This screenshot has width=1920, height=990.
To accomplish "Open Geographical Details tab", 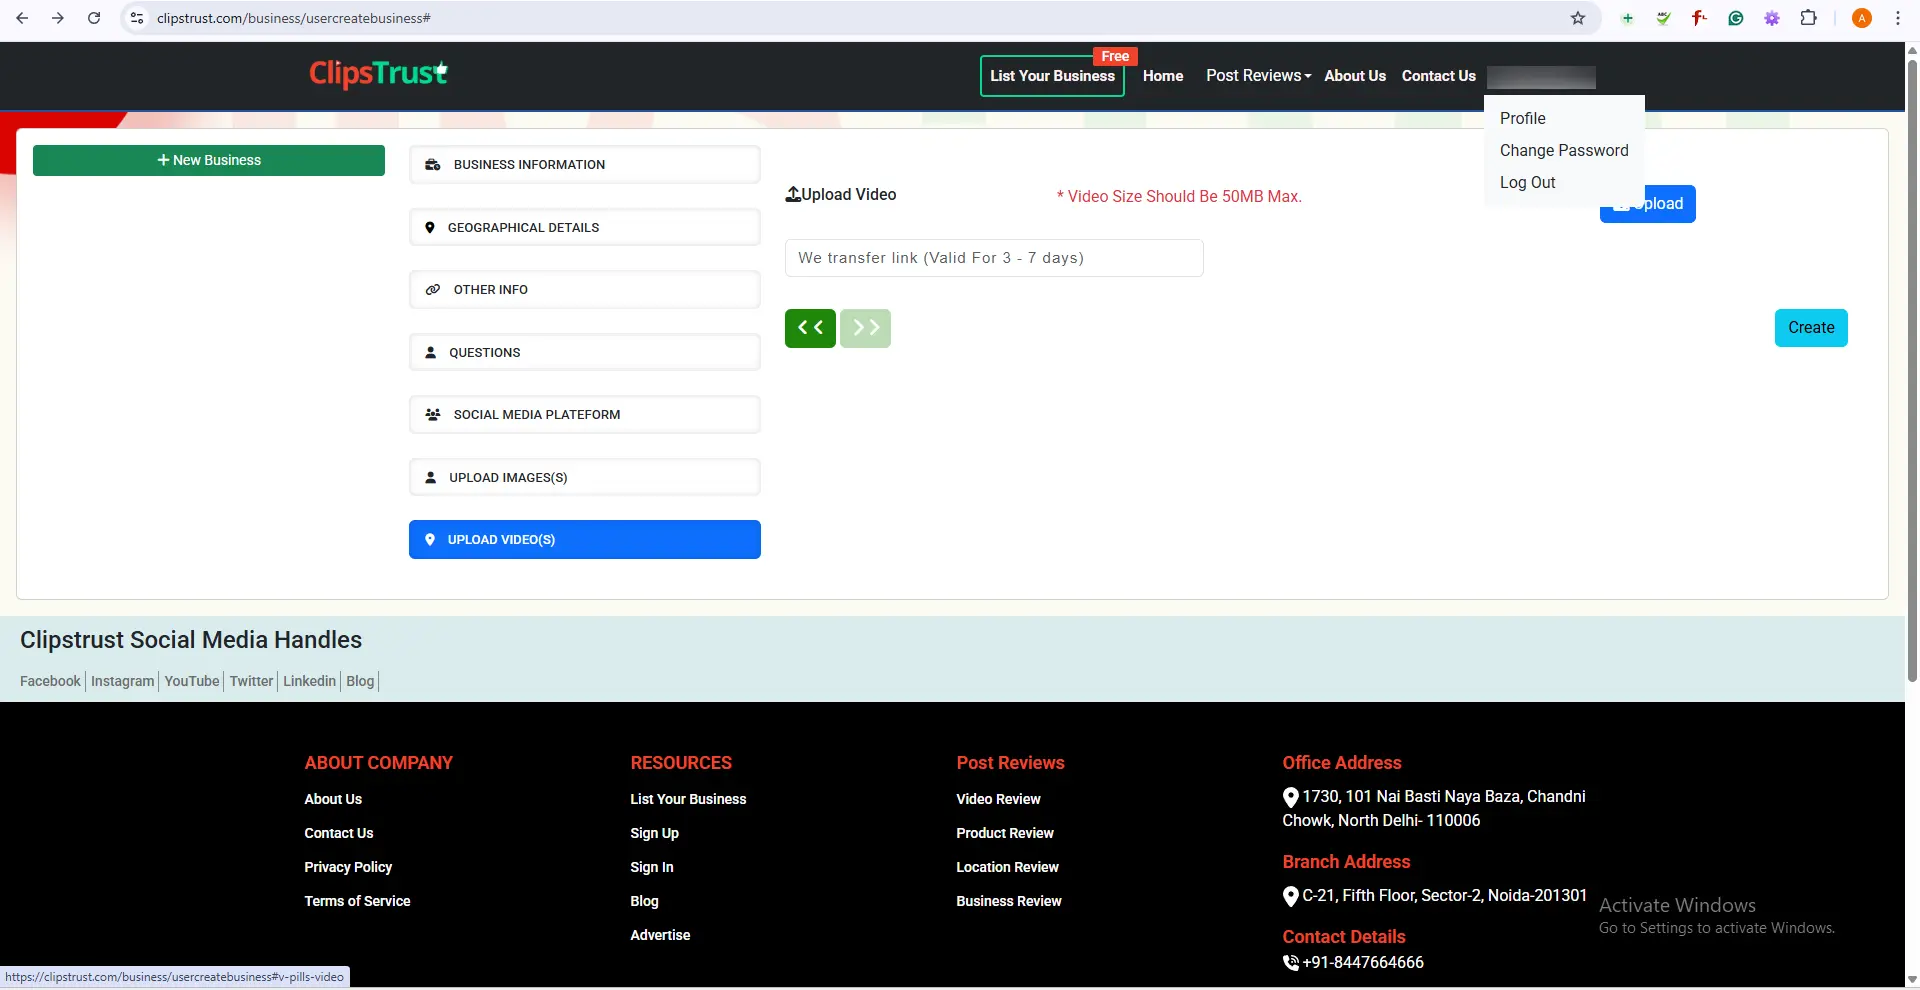I will (x=585, y=227).
